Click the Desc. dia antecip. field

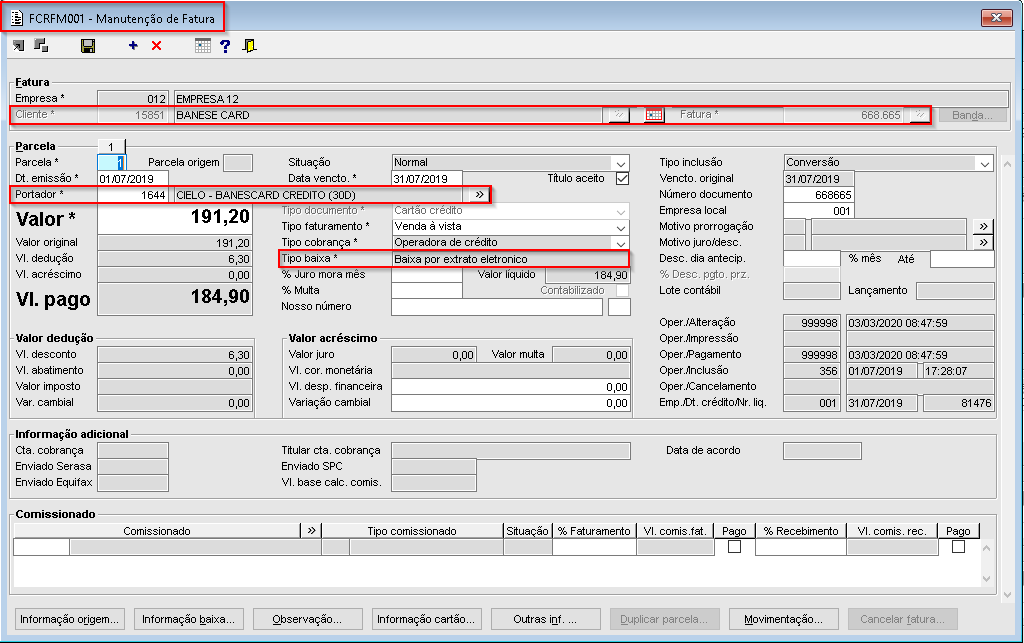point(812,259)
